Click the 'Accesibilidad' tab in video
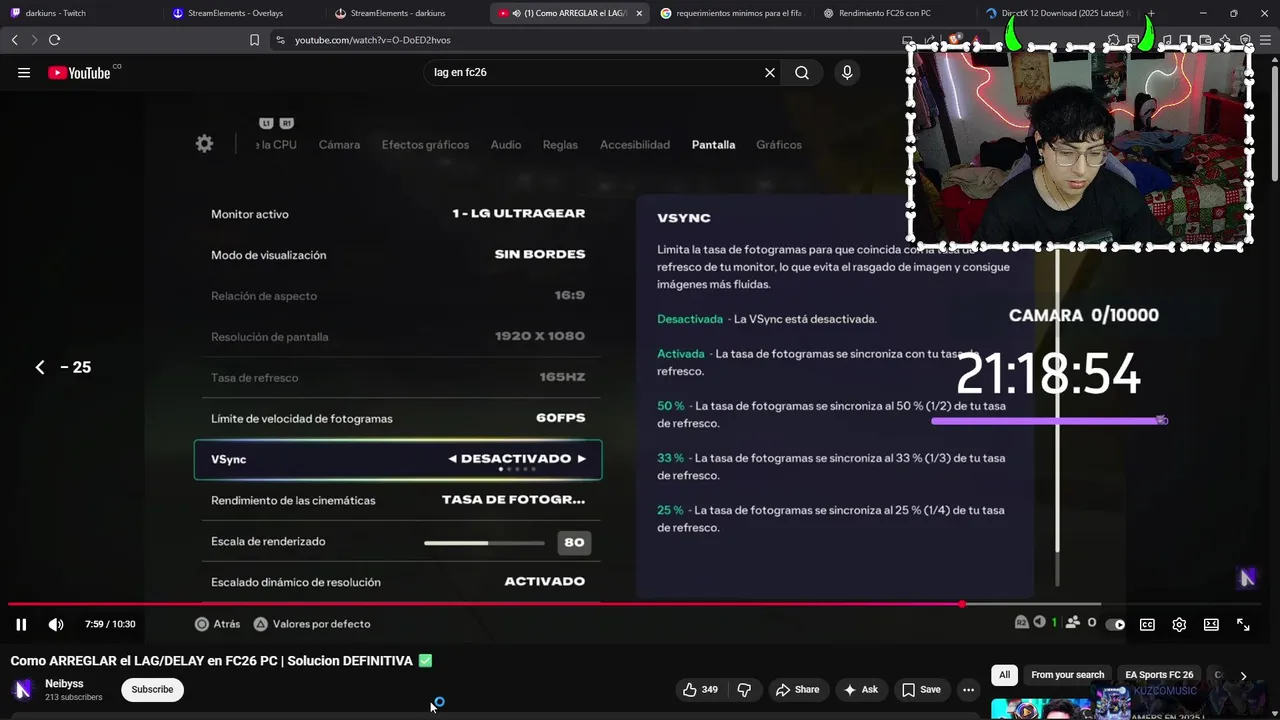1280x720 pixels. [635, 145]
